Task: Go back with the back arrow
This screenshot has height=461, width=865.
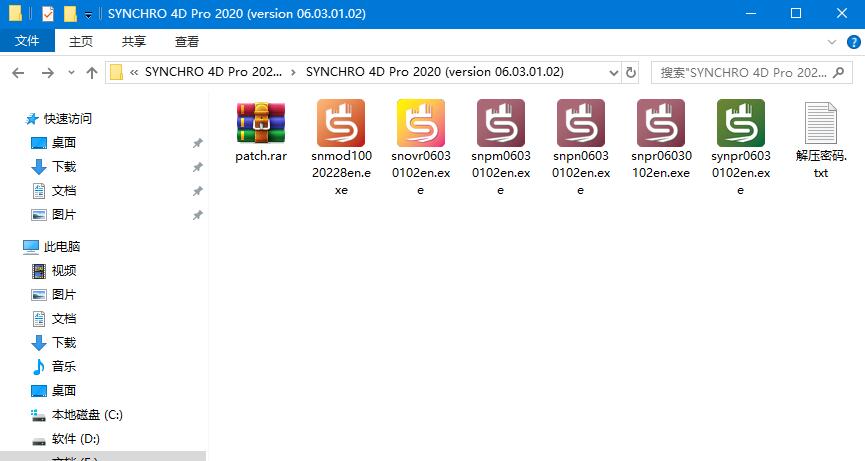Action: (18, 72)
